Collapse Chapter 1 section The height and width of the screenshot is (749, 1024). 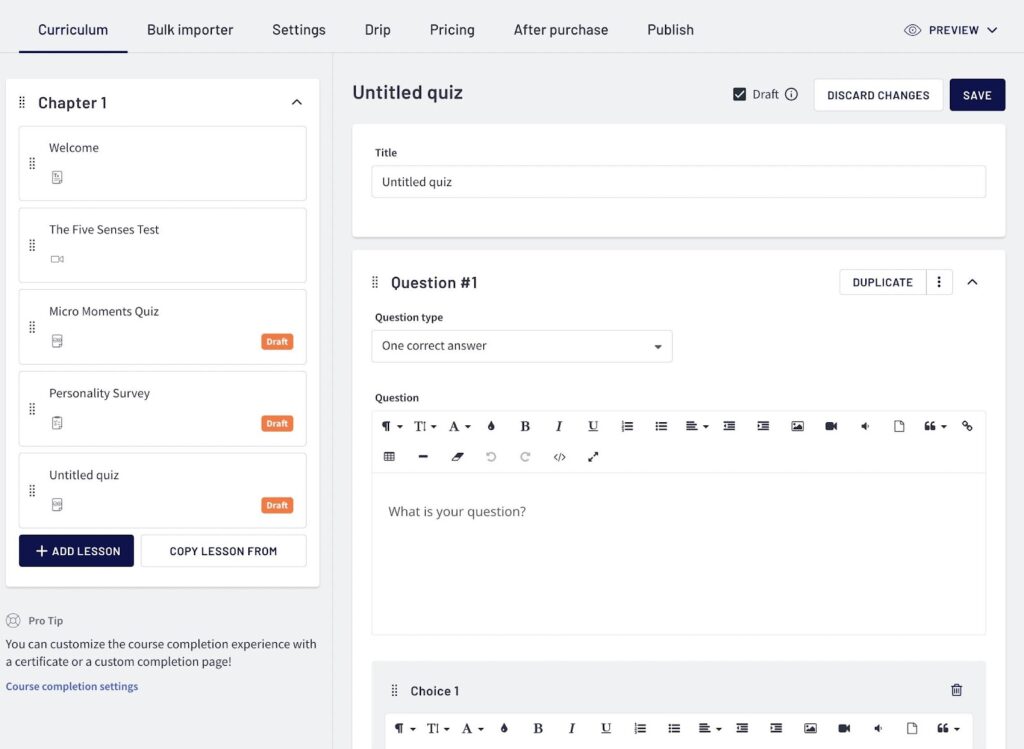pos(296,102)
